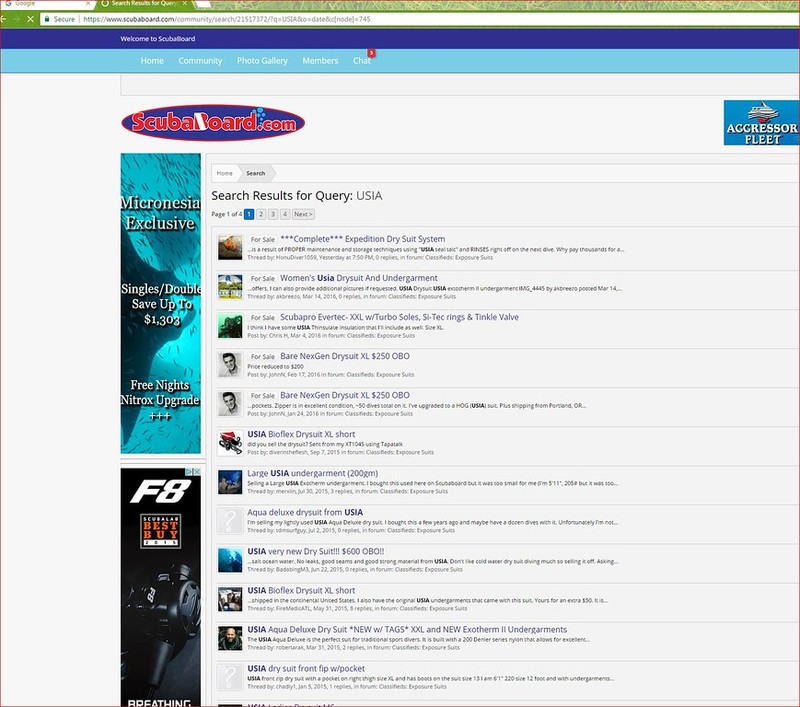Click the Home breadcrumb

pos(224,173)
